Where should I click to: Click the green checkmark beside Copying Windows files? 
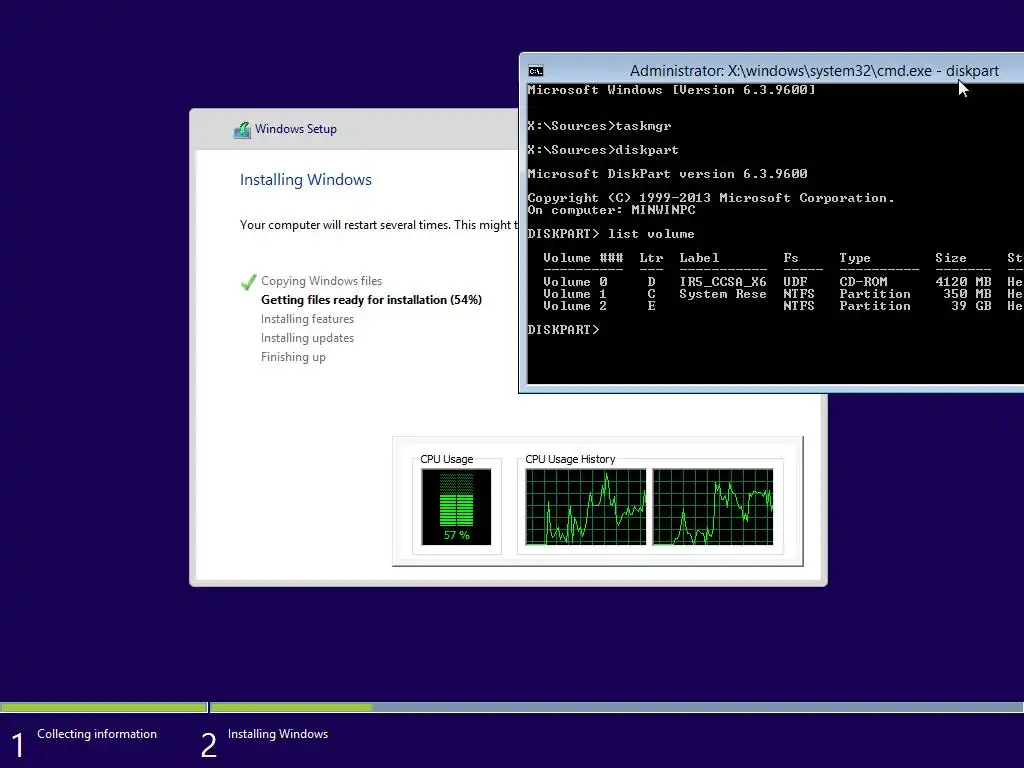[248, 281]
